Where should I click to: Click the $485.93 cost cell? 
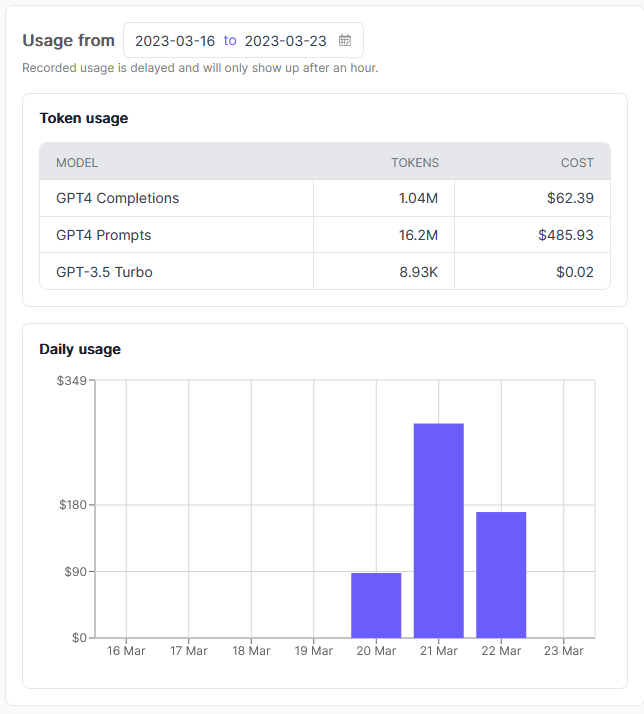tap(566, 235)
